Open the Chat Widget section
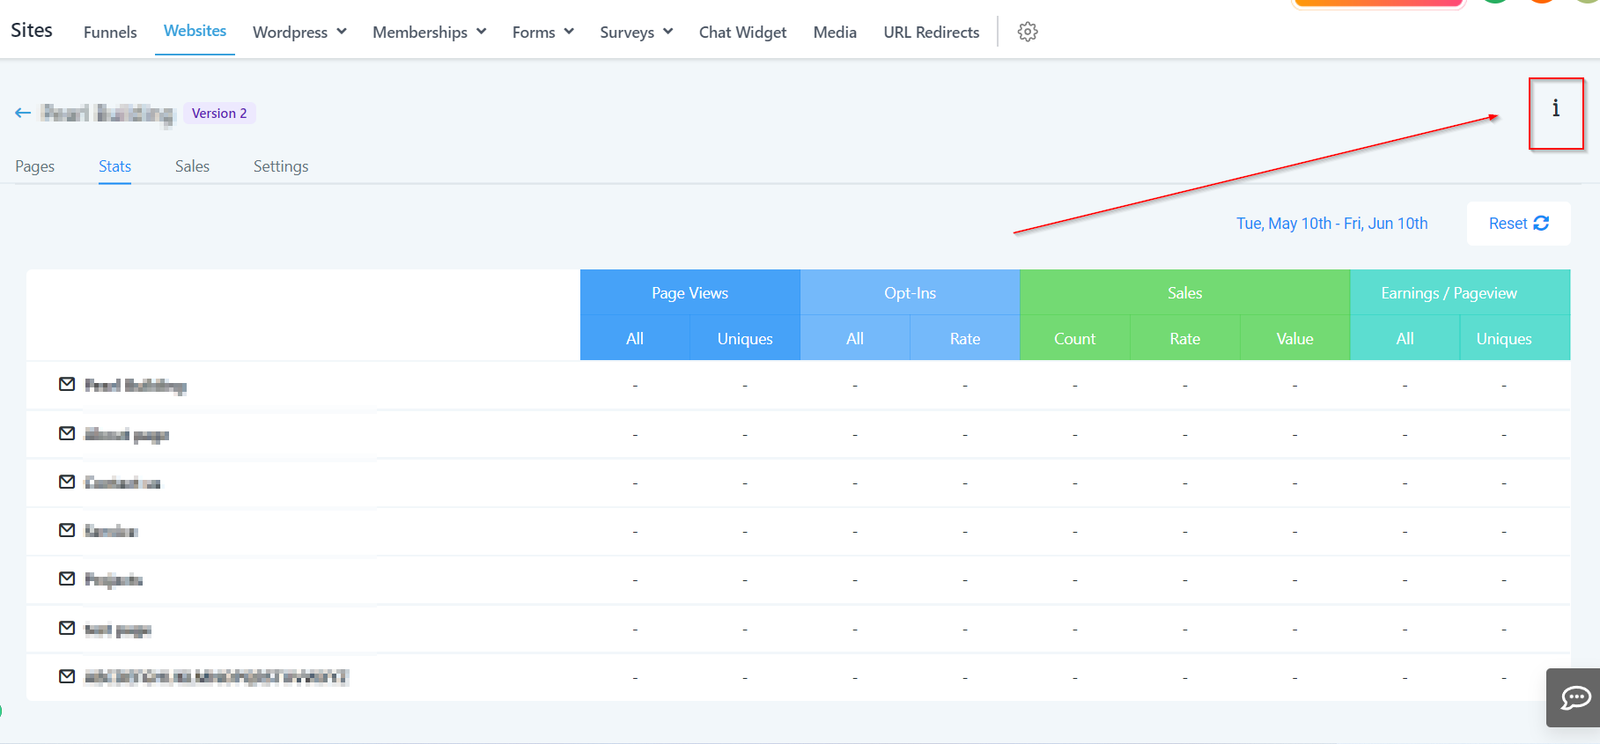The image size is (1600, 744). pyautogui.click(x=742, y=32)
